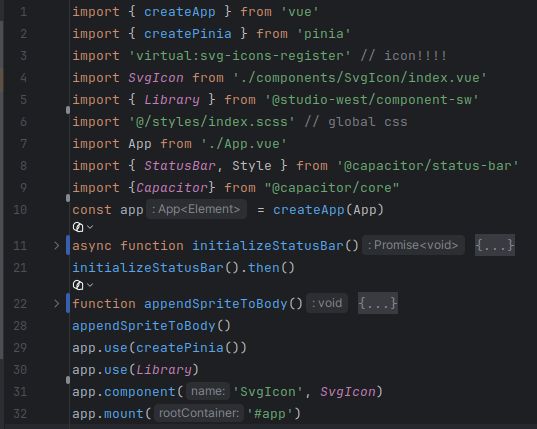The height and width of the screenshot is (429, 537).
Task: Click the 'const' keyword on line 10
Action: [x=92, y=210]
